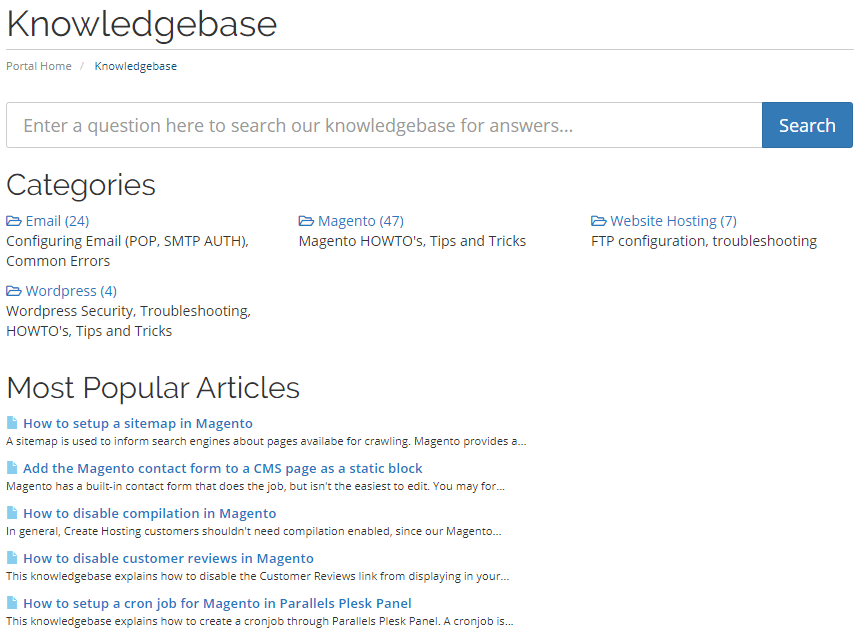Screen dimensions: 866x636
Task: Open the Magento (47) category
Action: pyautogui.click(x=361, y=221)
